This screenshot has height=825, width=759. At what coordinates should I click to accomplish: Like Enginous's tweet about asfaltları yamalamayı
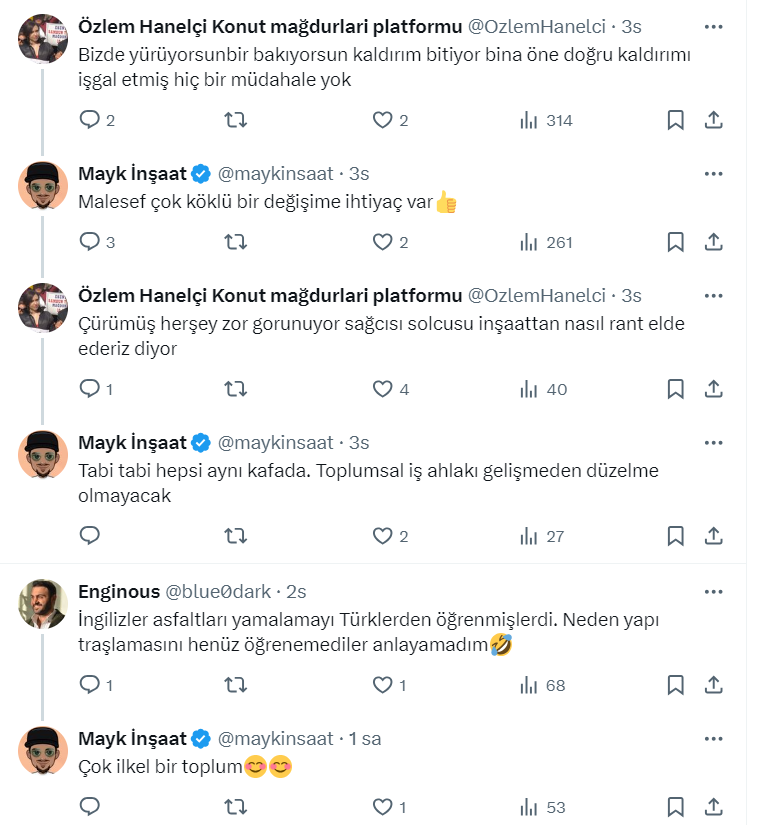(x=382, y=685)
